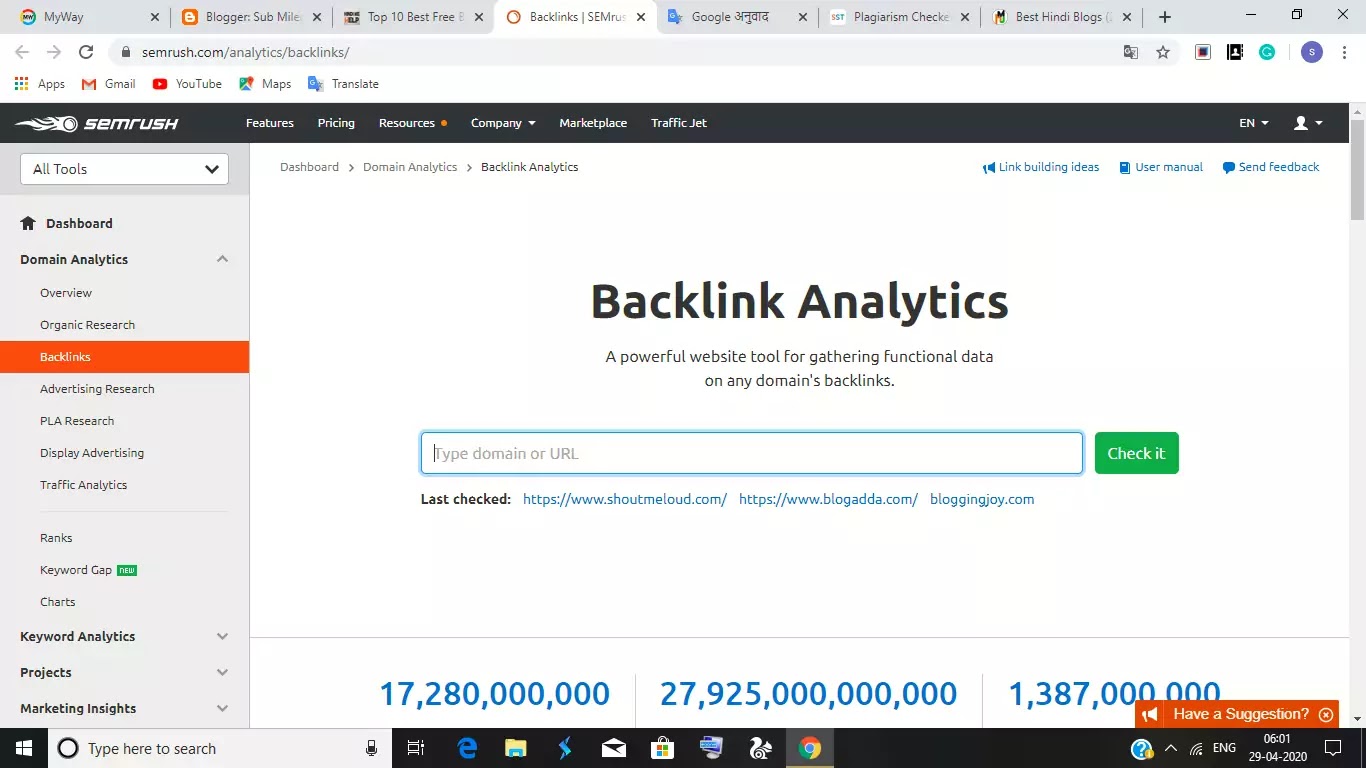
Task: Go to Pricing in top navigation
Action: pyautogui.click(x=336, y=123)
